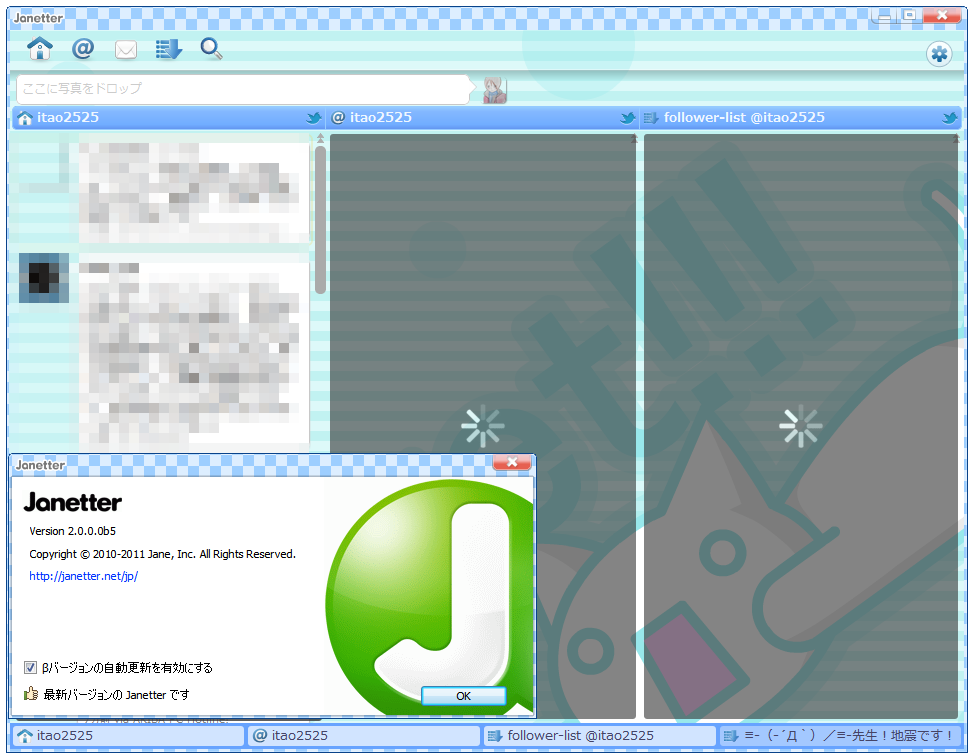Switch to bottom @ itao2525 tab

[x=364, y=736]
